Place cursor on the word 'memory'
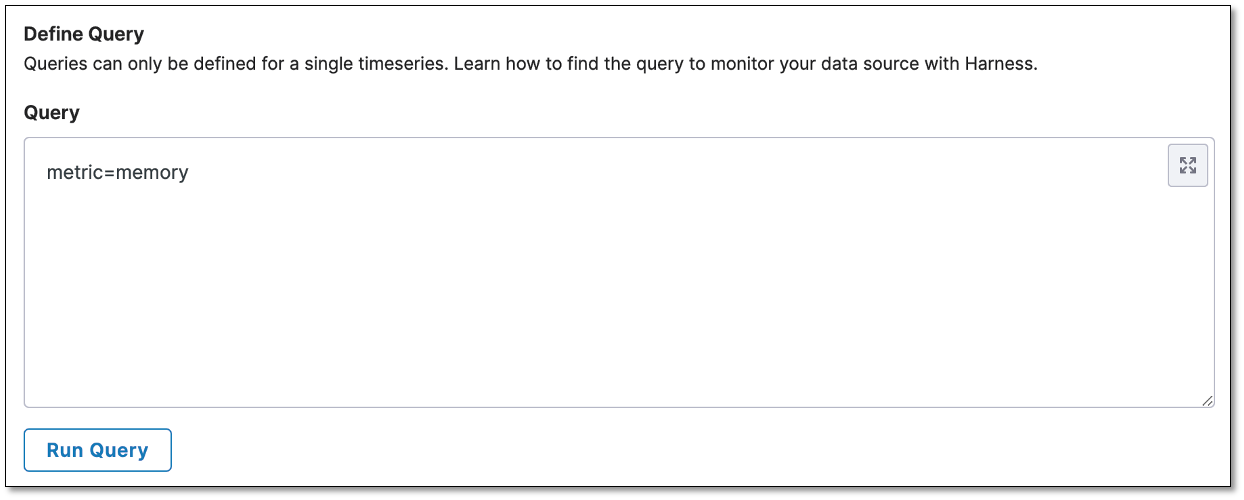Viewport: 1244px width, 500px height. tap(152, 173)
